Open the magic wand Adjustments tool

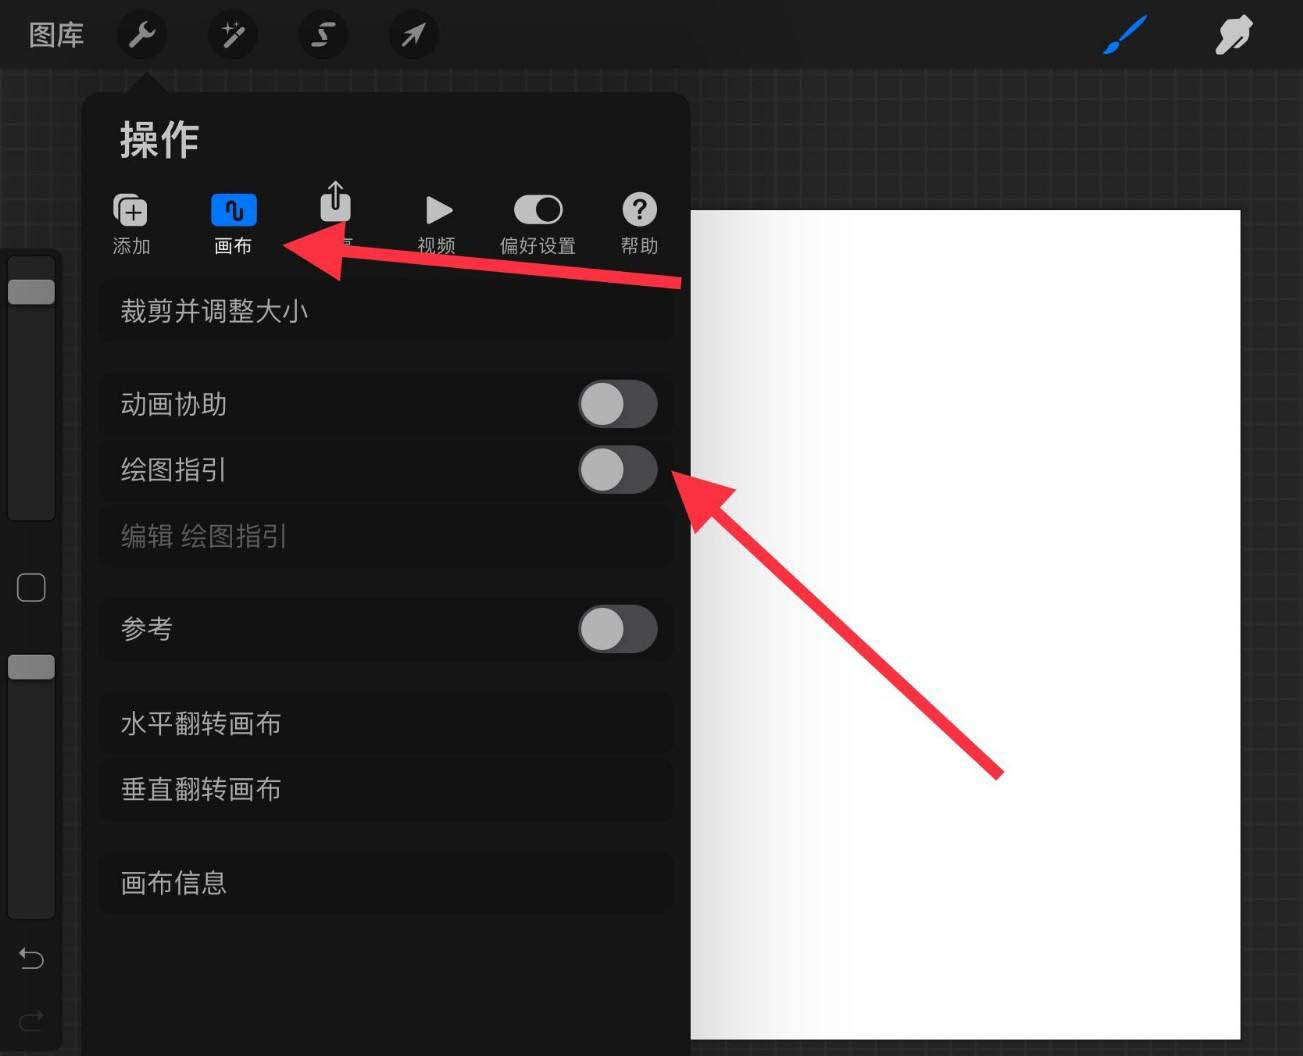tap(233, 36)
